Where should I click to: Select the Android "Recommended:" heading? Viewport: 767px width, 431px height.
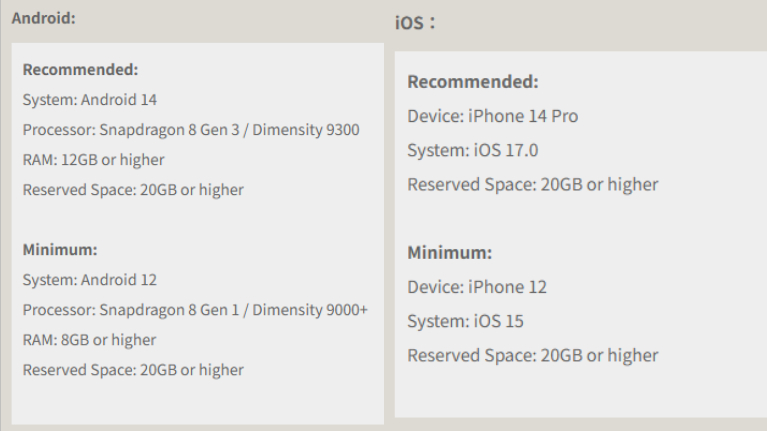80,70
